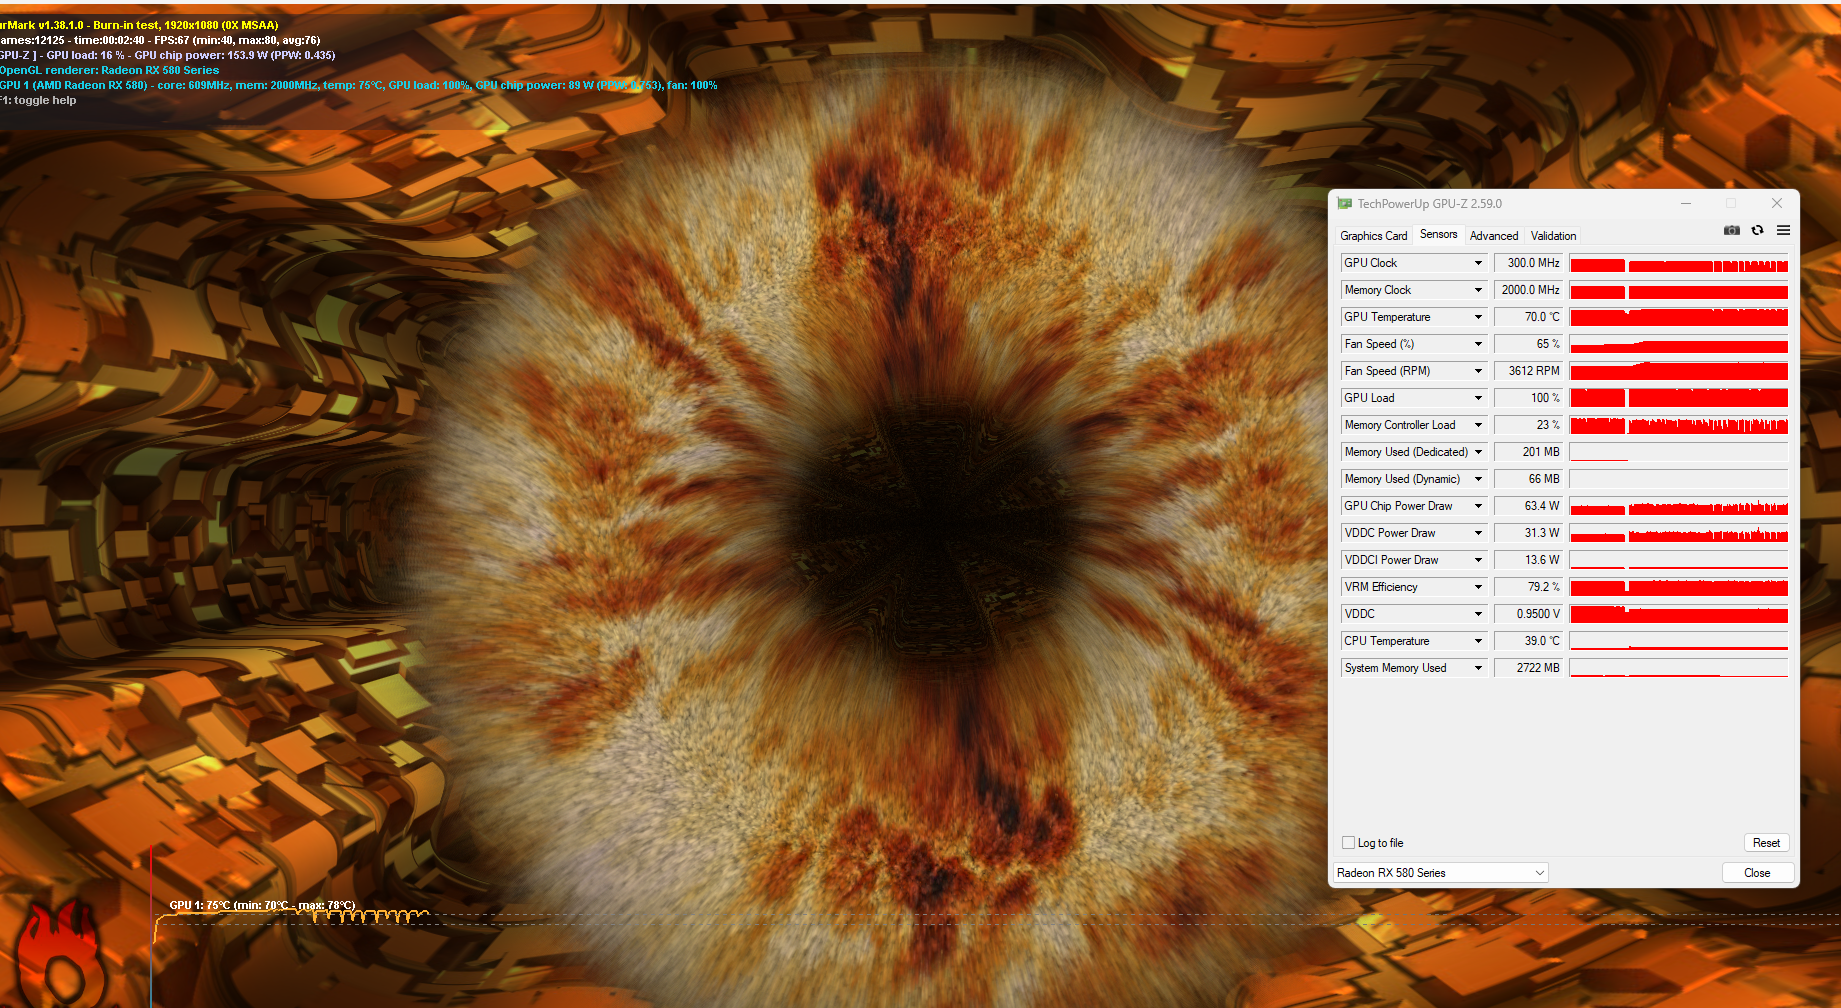Click the Memory Controller Load history graph
1841x1008 pixels.
coord(1679,425)
